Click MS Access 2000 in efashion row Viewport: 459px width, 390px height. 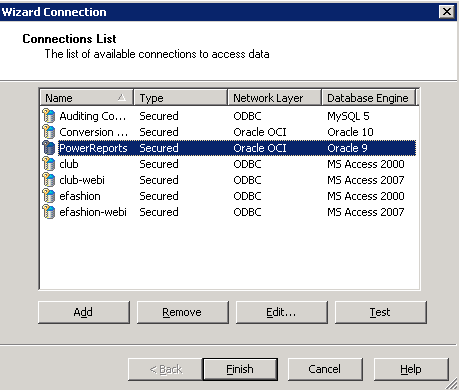(x=366, y=196)
